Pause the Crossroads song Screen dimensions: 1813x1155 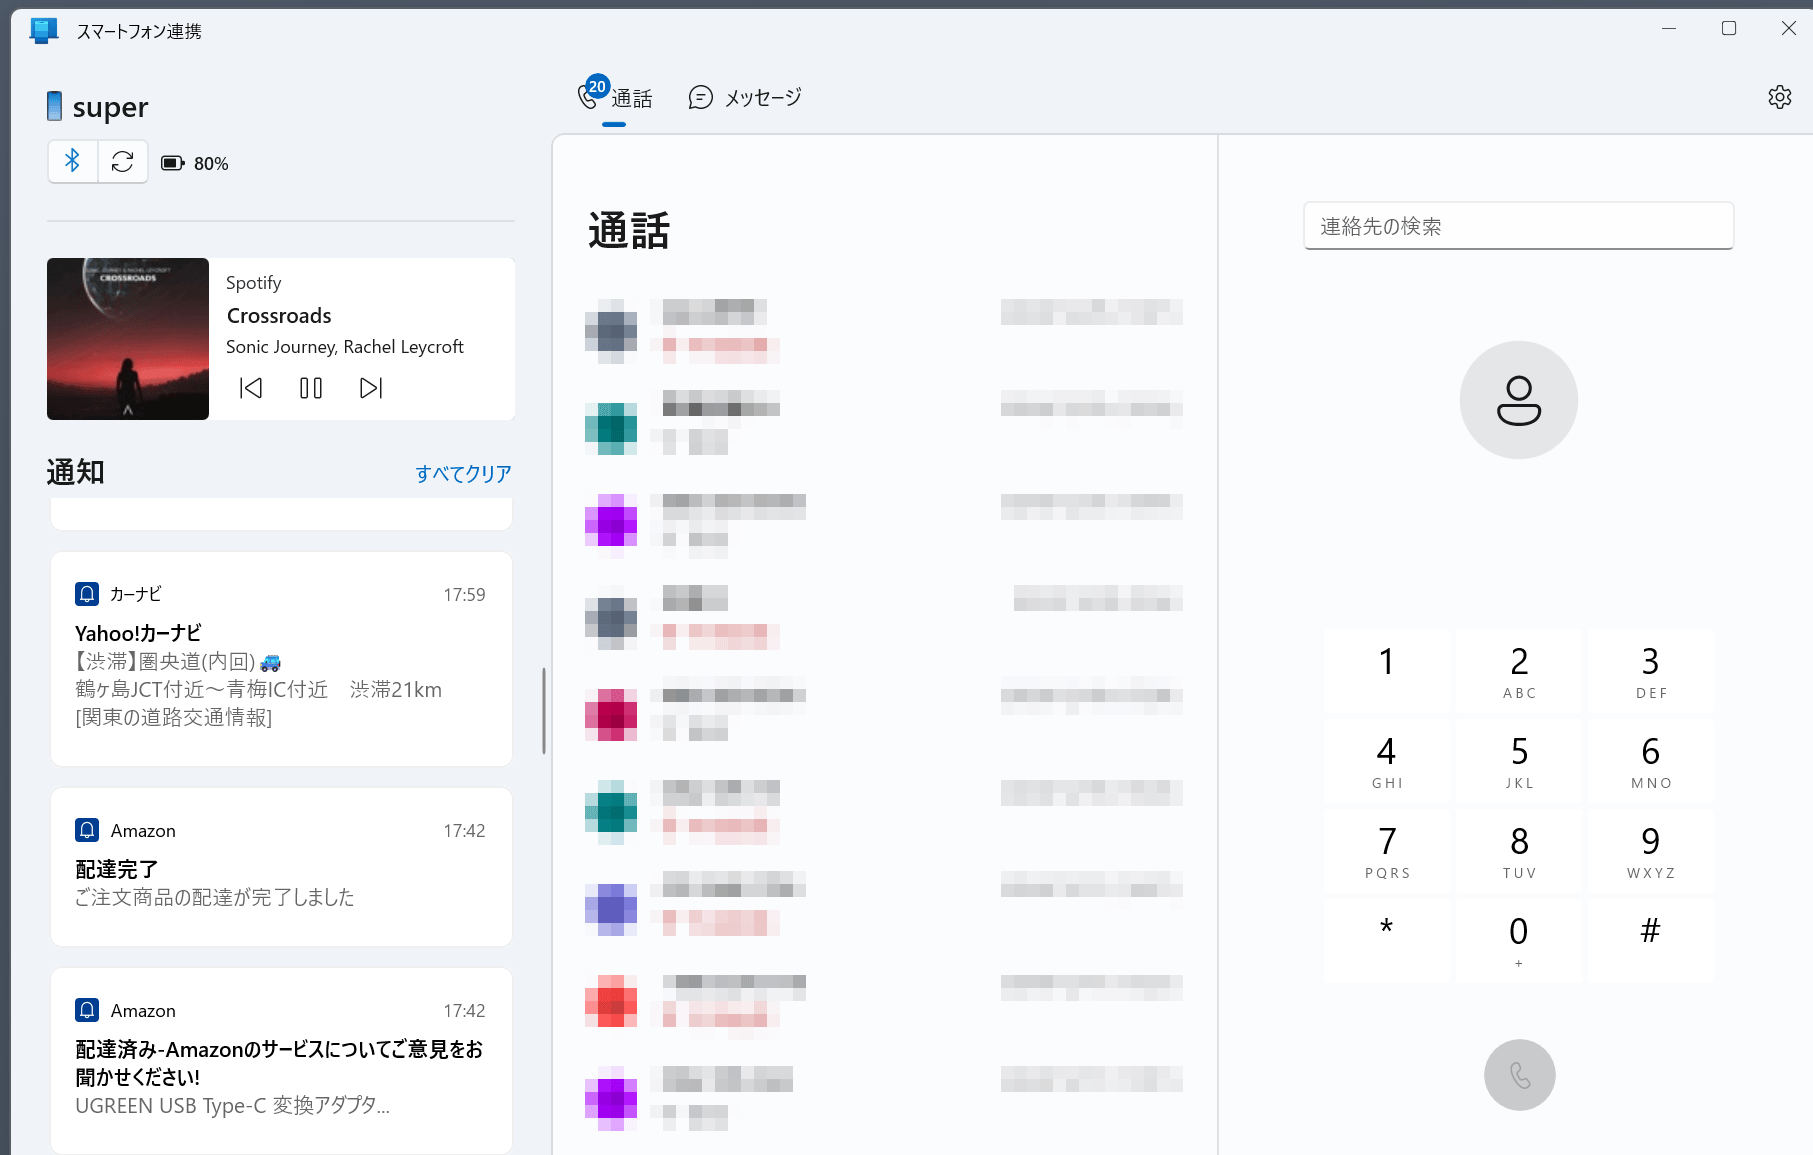311,388
